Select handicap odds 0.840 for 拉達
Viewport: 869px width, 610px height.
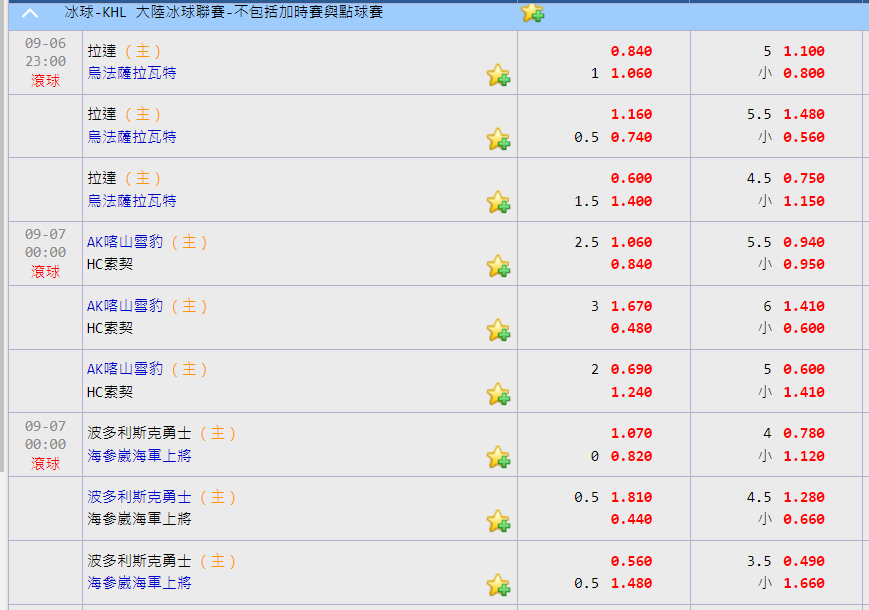(631, 51)
